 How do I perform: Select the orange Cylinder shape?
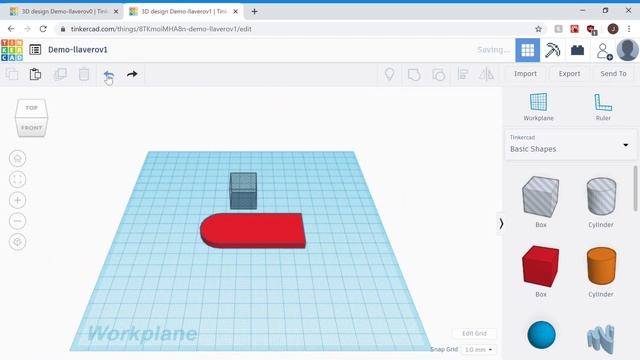(x=601, y=266)
